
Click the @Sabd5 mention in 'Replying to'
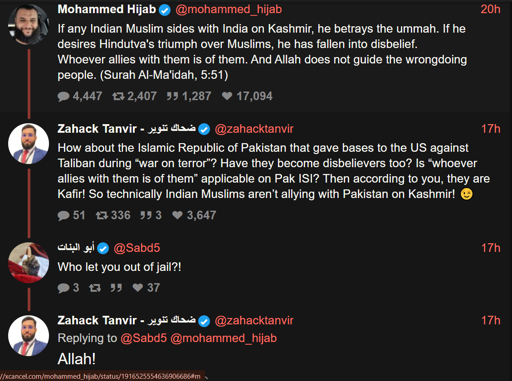143,338
